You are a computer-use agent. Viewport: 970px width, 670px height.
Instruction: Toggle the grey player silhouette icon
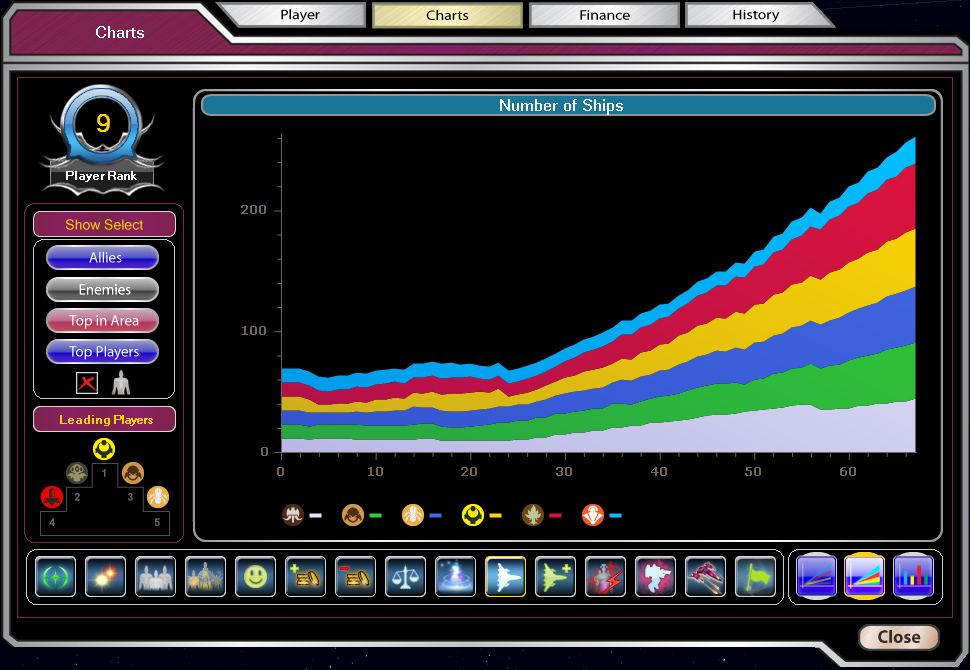(x=121, y=383)
